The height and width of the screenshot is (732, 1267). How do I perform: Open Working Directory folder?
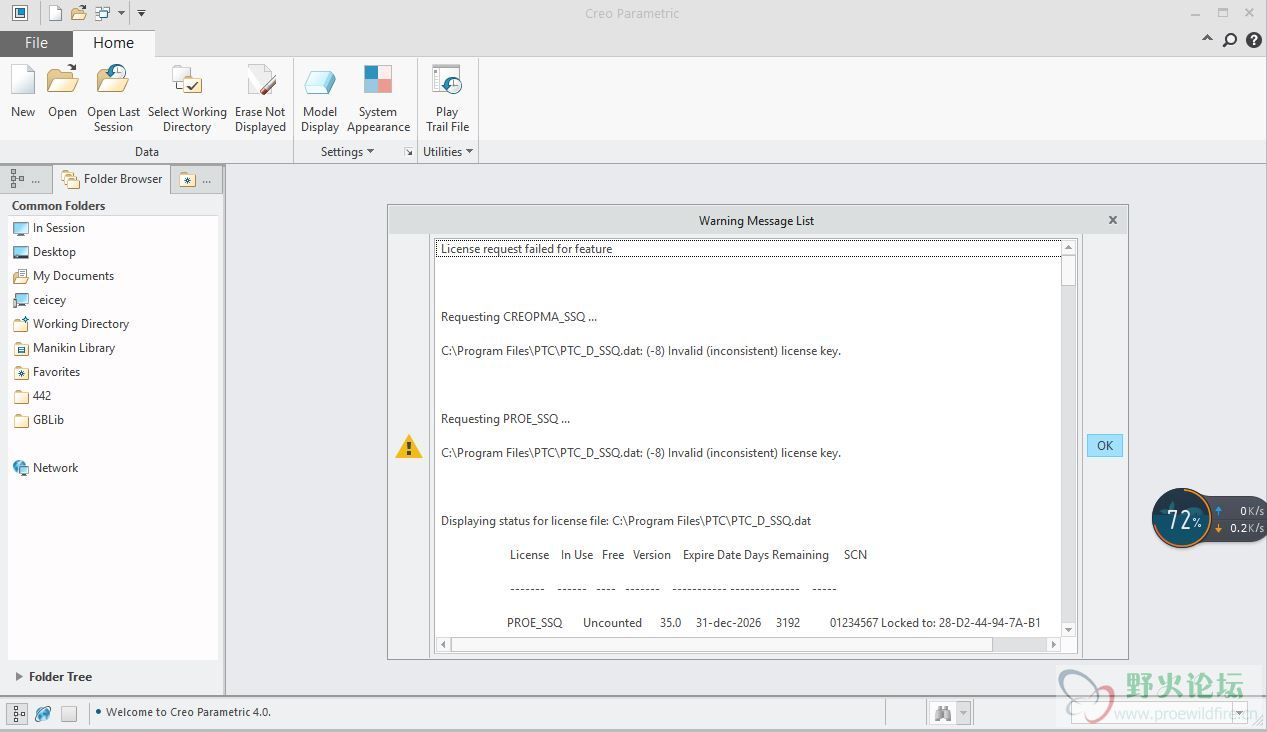(80, 324)
